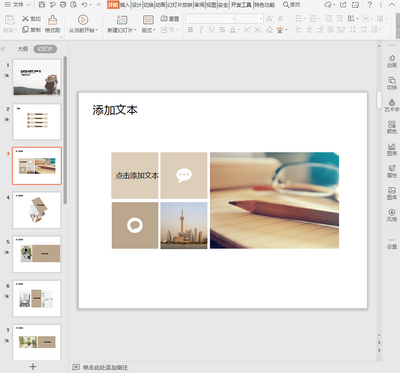400x373 pixels.
Task: Open the font size dropdown
Action: pyautogui.click(x=261, y=19)
